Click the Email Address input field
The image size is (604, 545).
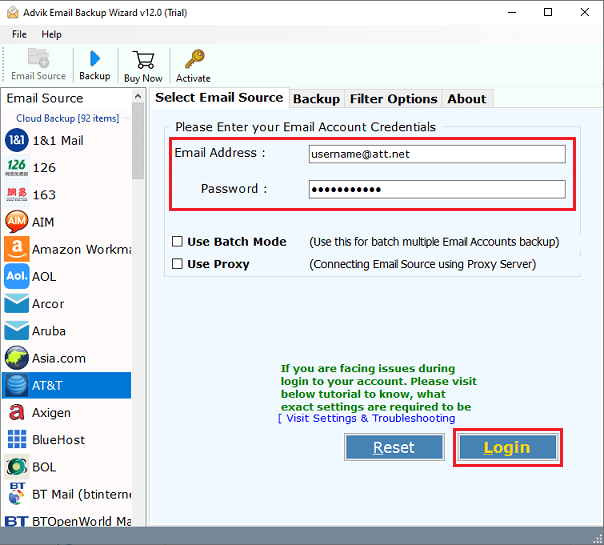point(437,154)
